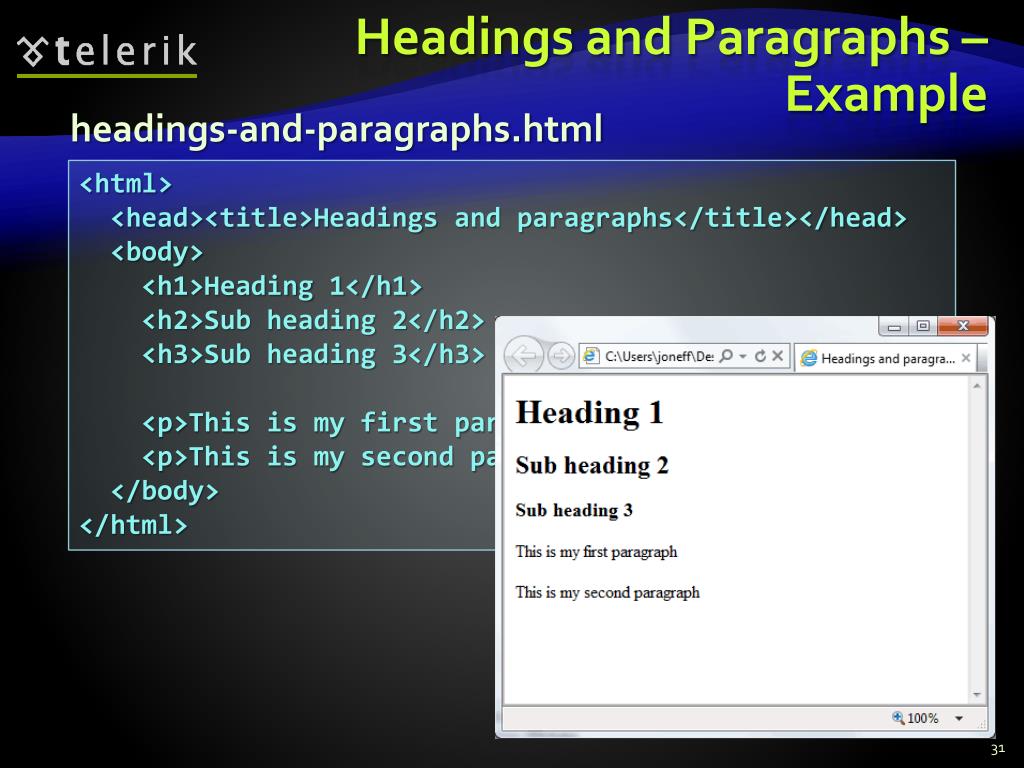
Task: Go back with the browser Back arrow
Action: click(524, 355)
